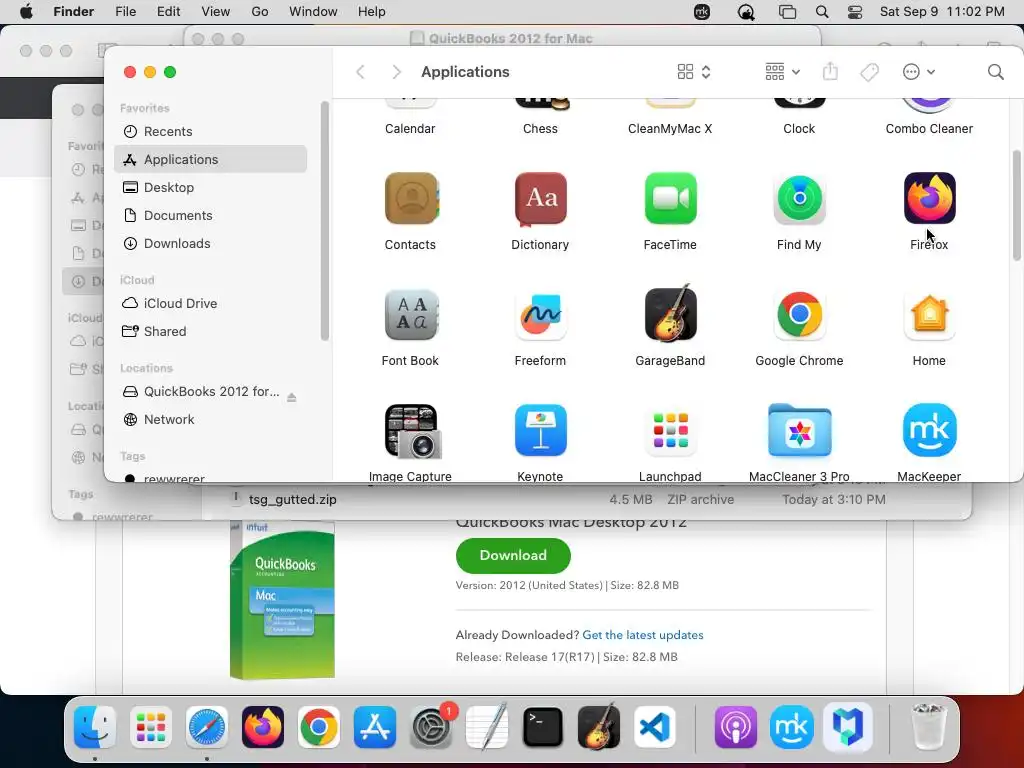Open the More actions ellipsis dropdown
Image resolution: width=1024 pixels, height=768 pixels.
click(x=918, y=72)
